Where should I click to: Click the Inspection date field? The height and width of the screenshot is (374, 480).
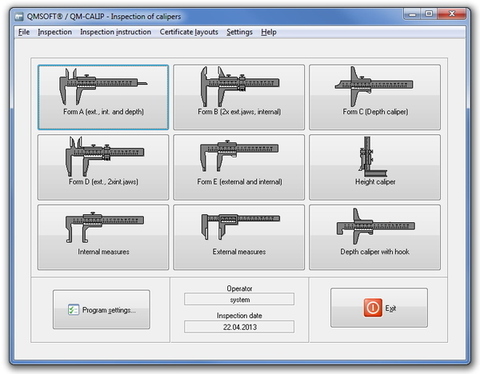pyautogui.click(x=239, y=327)
